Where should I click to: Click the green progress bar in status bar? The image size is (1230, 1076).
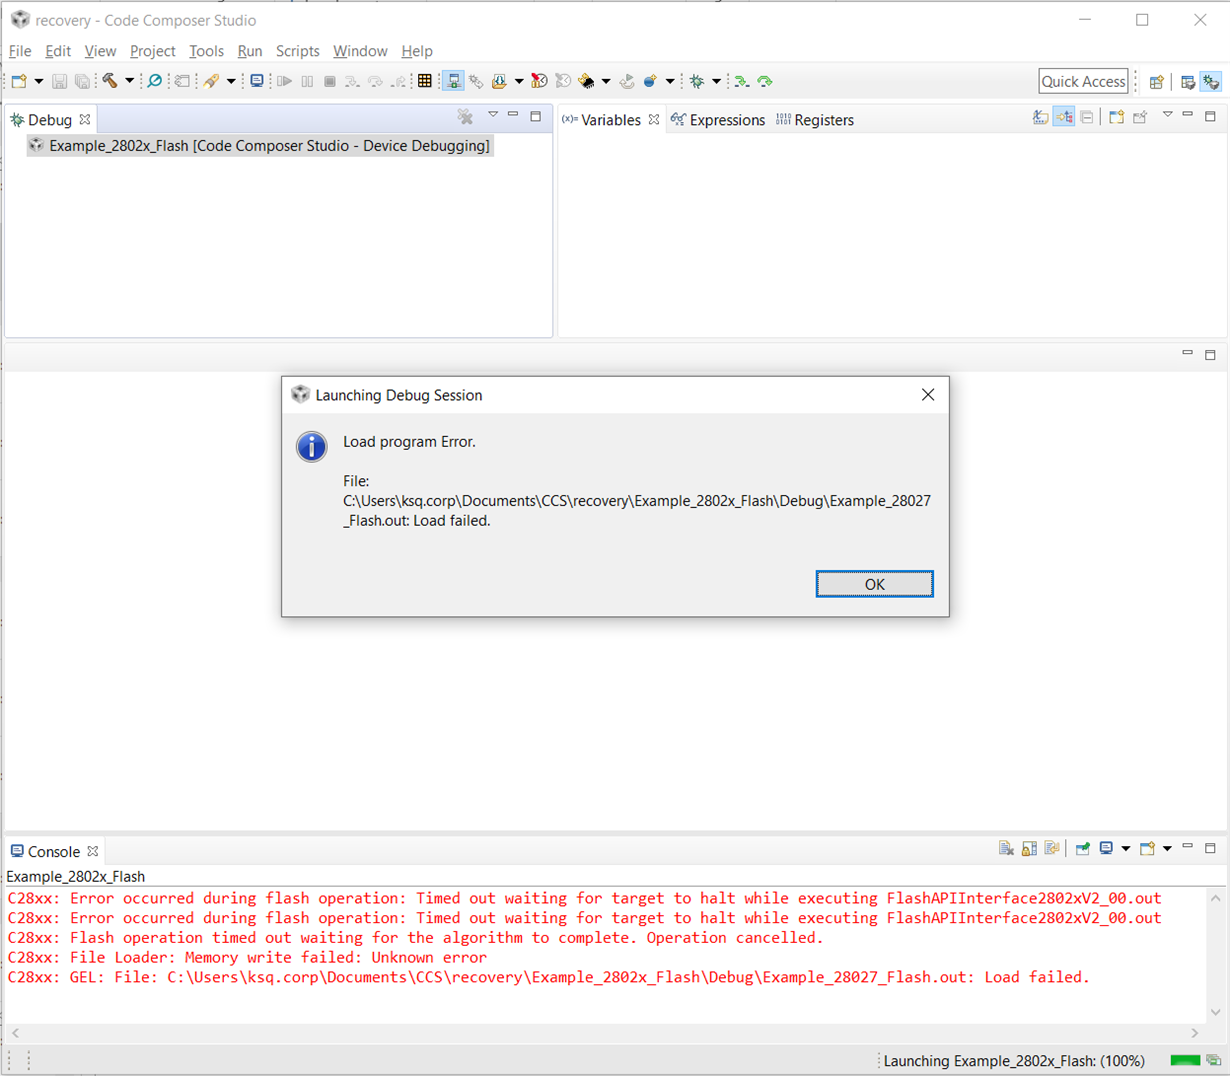[x=1185, y=1060]
